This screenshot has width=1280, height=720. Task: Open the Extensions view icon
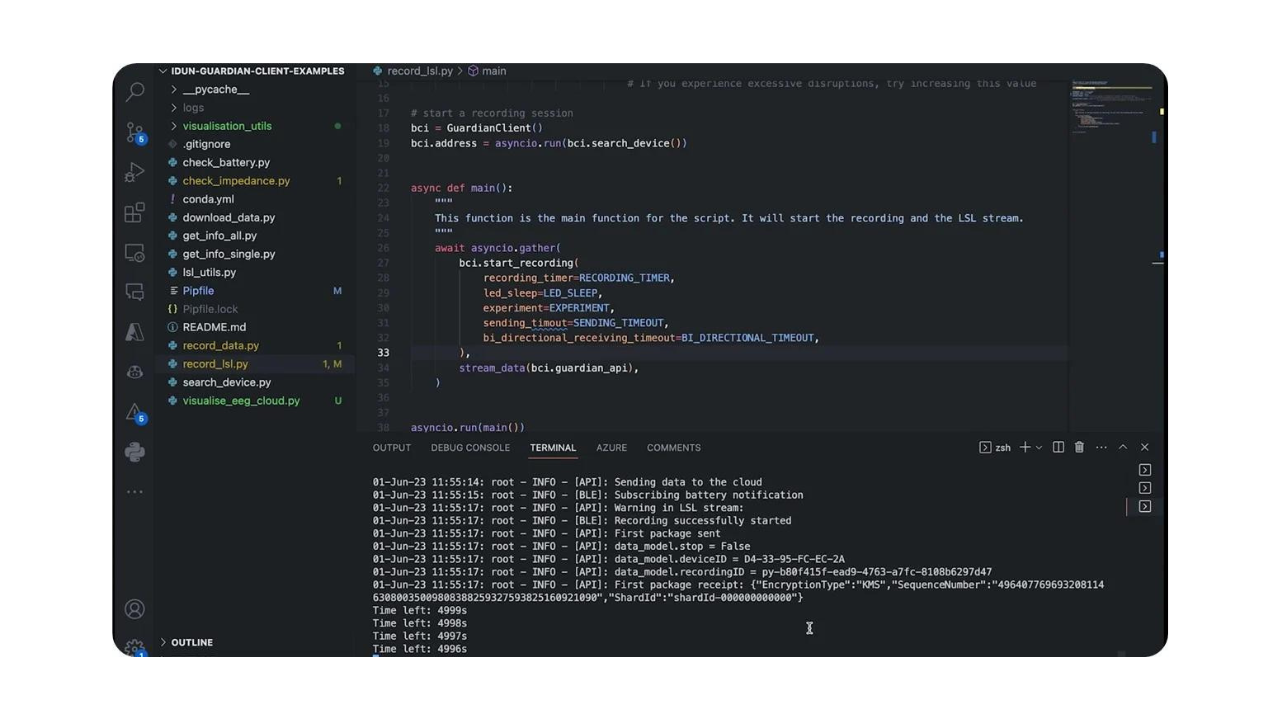(135, 212)
